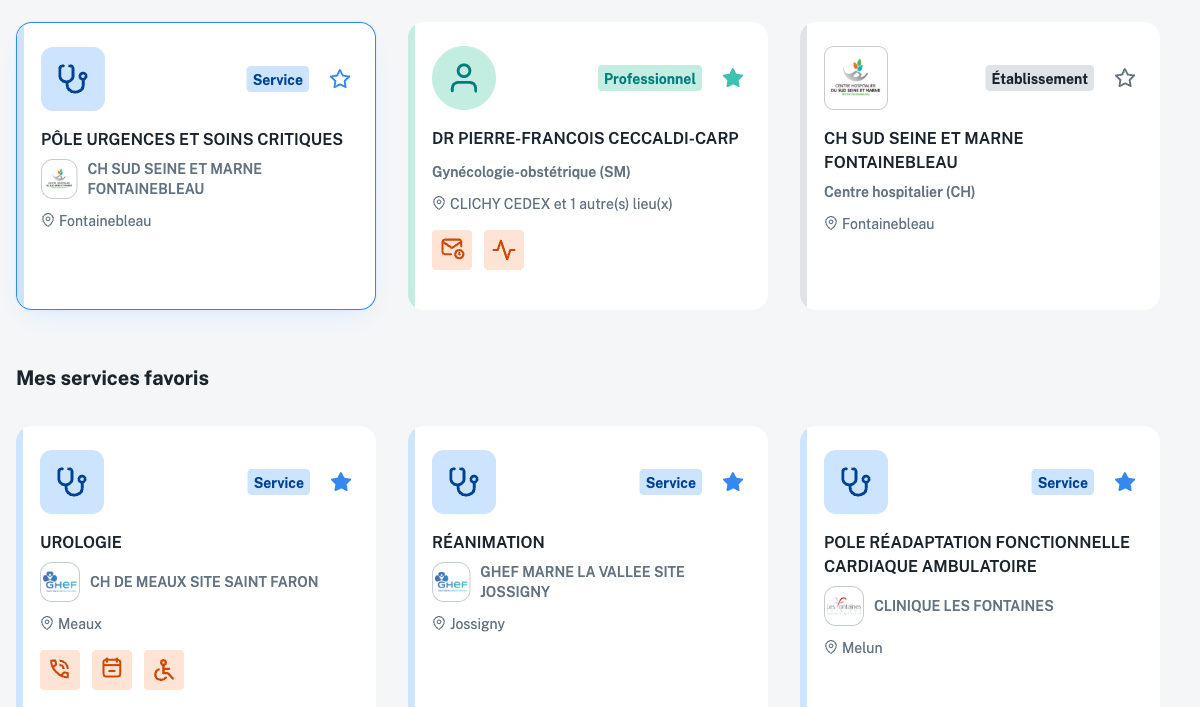Image resolution: width=1200 pixels, height=707 pixels.
Task: Click the Clinique Les Fontaines logo thumbnail
Action: click(844, 606)
